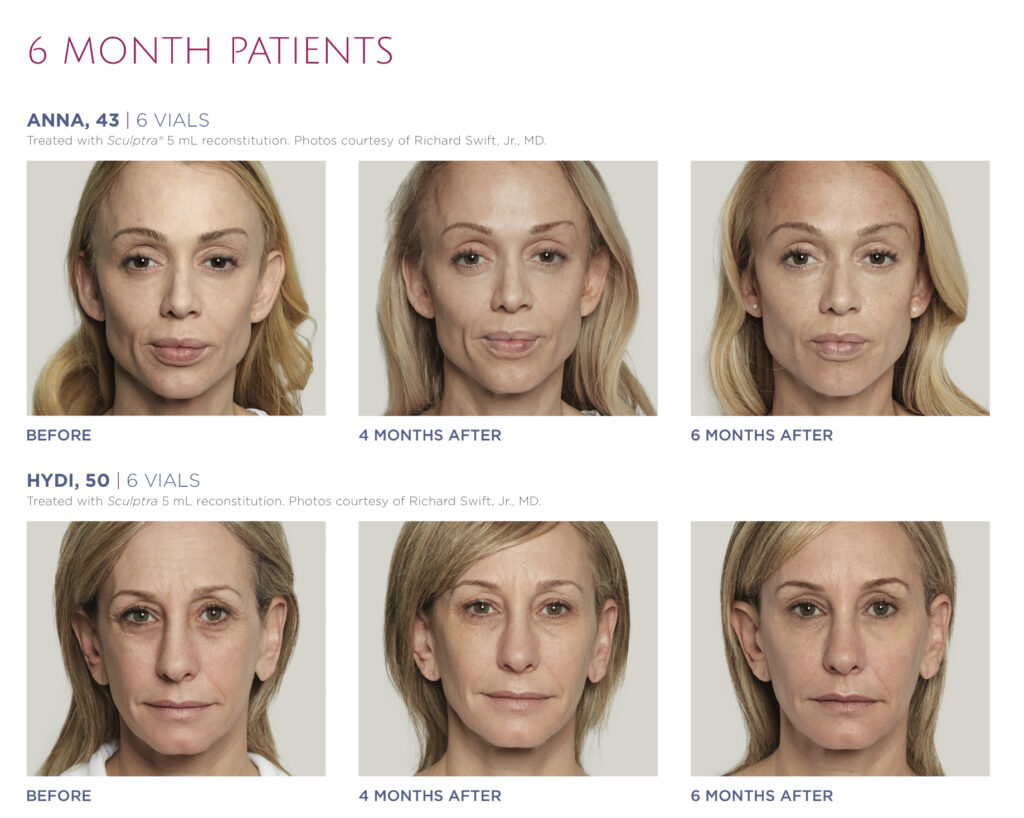Open Hydi's 4 months after photo
Screen dimensions: 1024x818
(507, 648)
